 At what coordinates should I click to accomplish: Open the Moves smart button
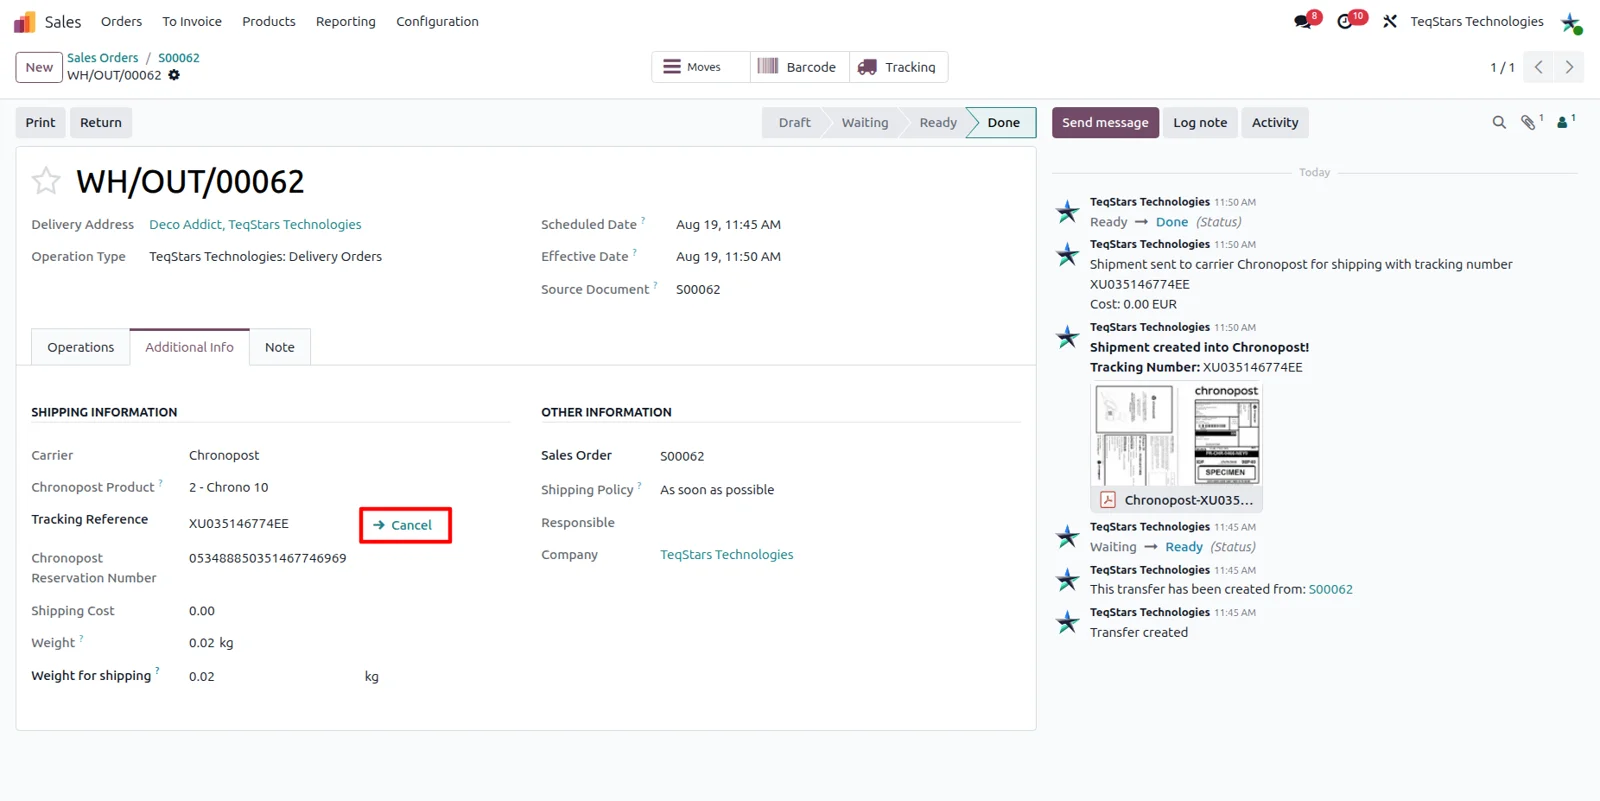[701, 67]
